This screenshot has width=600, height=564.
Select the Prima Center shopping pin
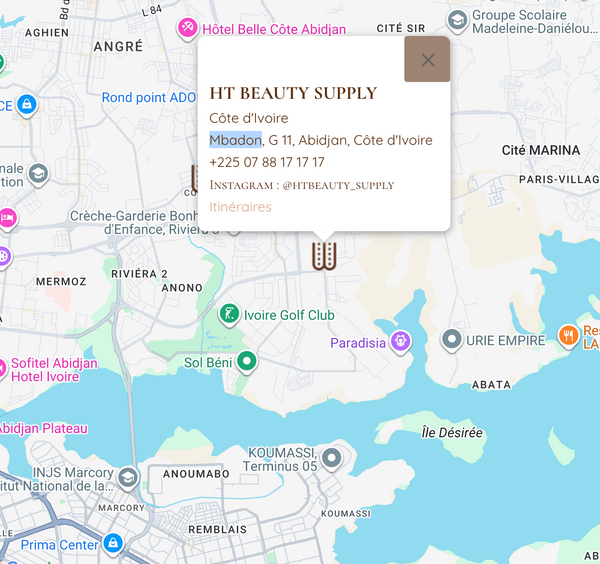pos(113,544)
